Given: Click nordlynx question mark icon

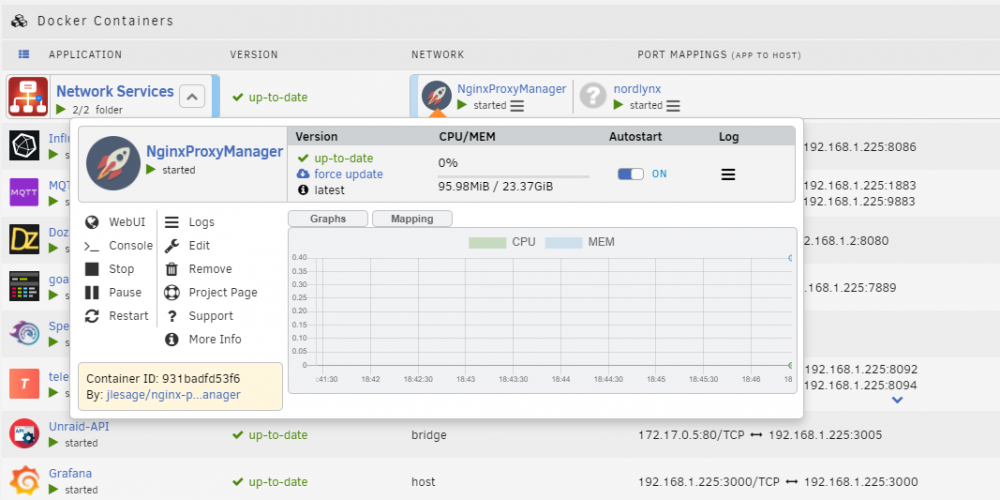Looking at the screenshot, I should (x=593, y=96).
